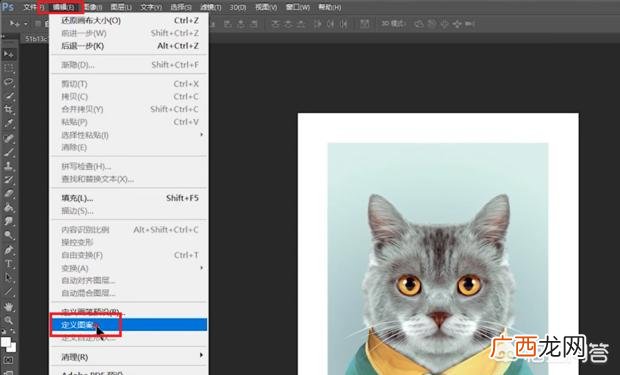Open the 选择(S) menu
The width and height of the screenshot is (620, 375).
click(181, 7)
